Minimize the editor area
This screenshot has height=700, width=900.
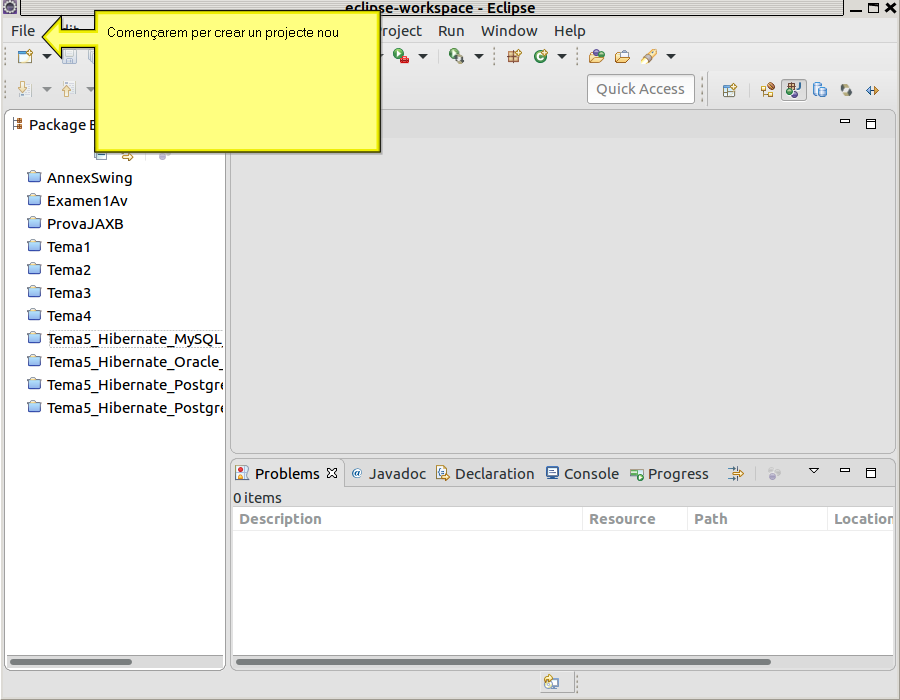tap(845, 122)
